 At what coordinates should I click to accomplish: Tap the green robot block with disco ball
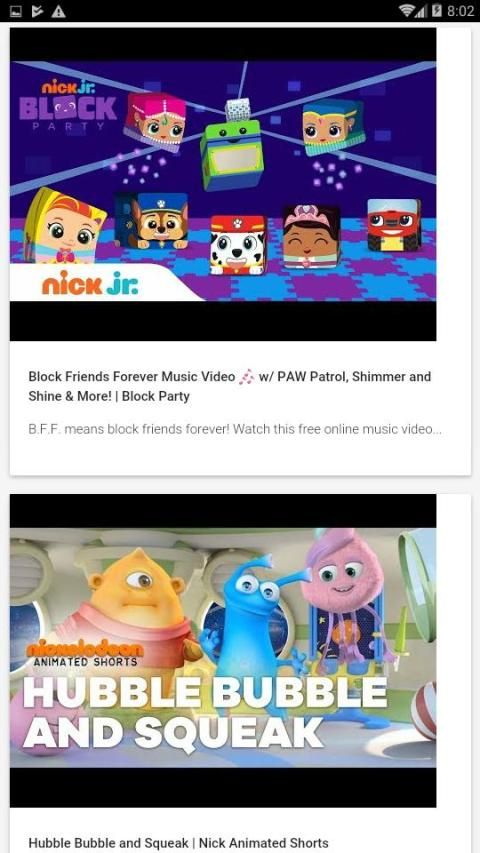(231, 147)
